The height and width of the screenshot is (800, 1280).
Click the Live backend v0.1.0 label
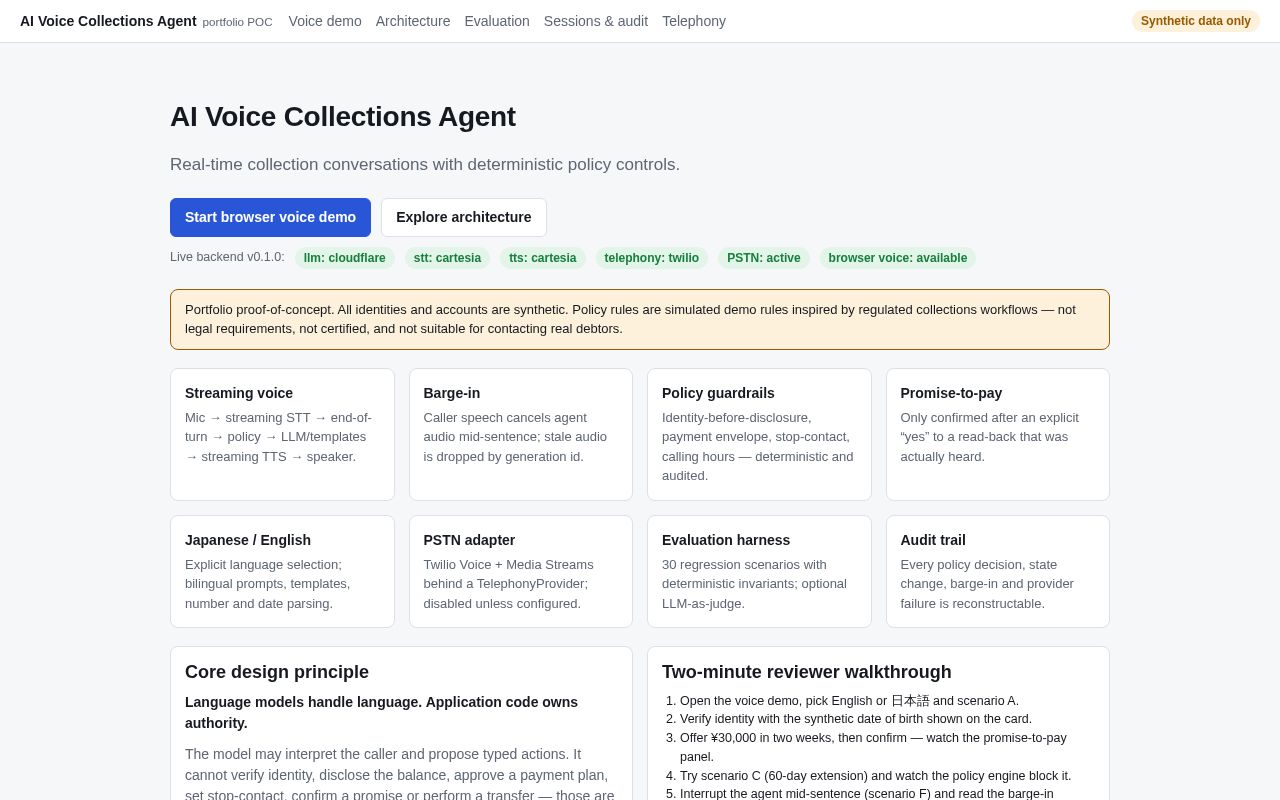click(227, 257)
